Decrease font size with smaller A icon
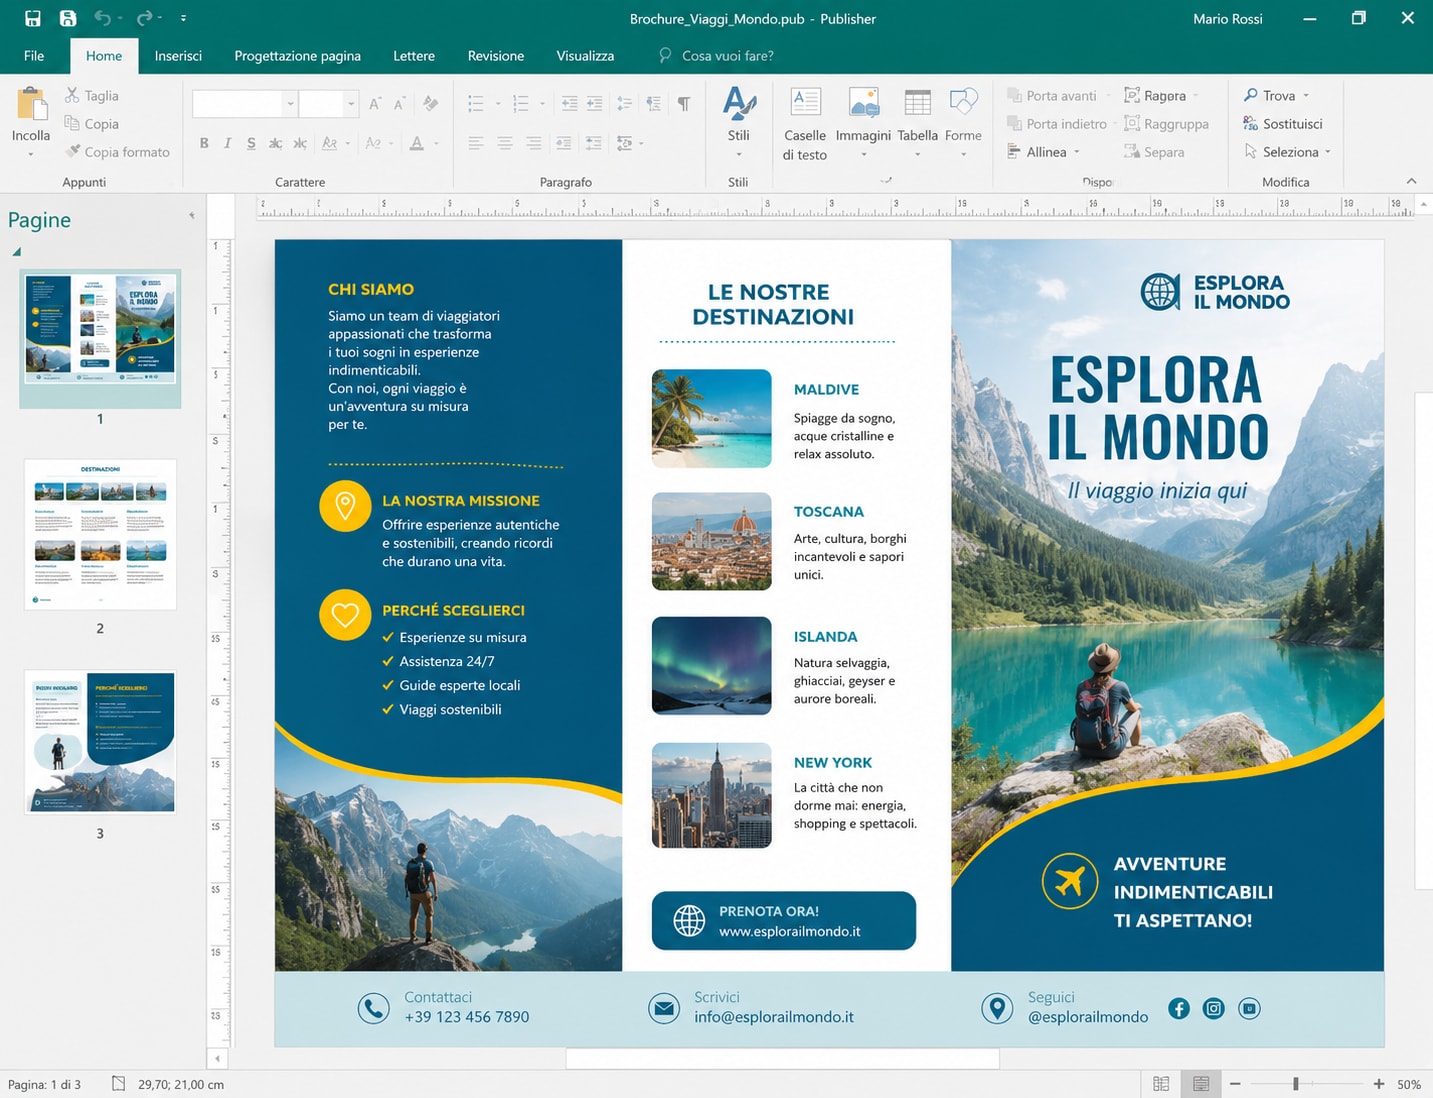Image resolution: width=1433 pixels, height=1098 pixels. 399,104
